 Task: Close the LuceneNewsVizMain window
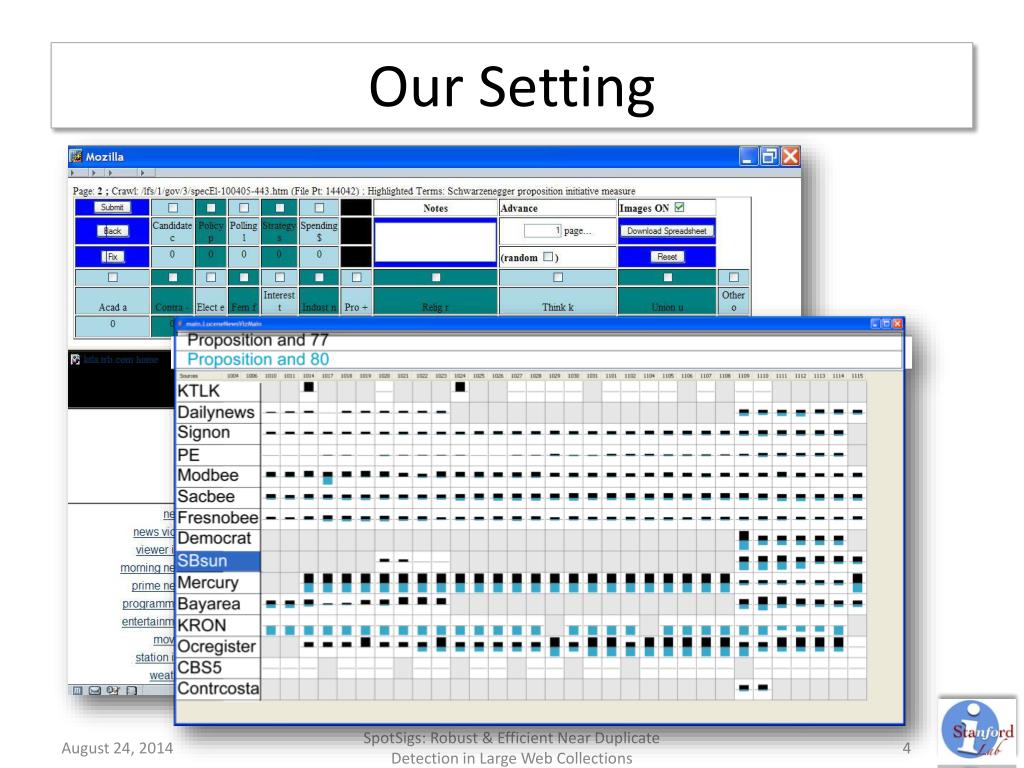897,323
